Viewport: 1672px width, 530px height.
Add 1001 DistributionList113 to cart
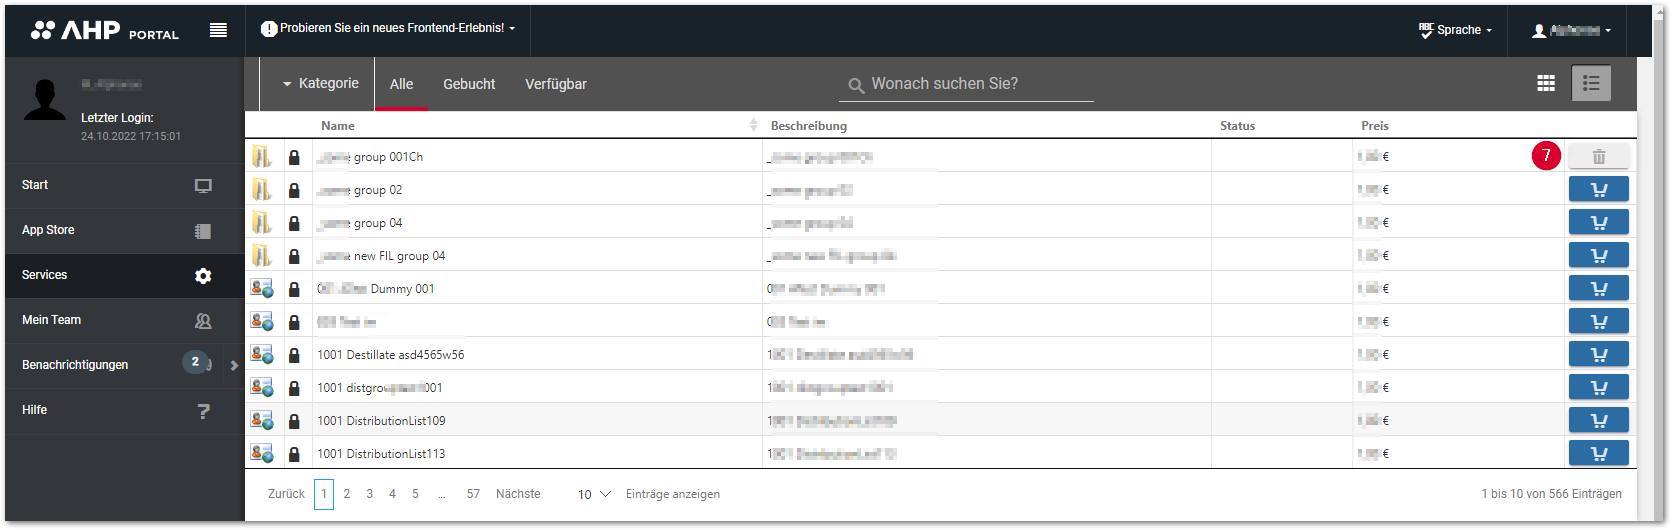1598,453
